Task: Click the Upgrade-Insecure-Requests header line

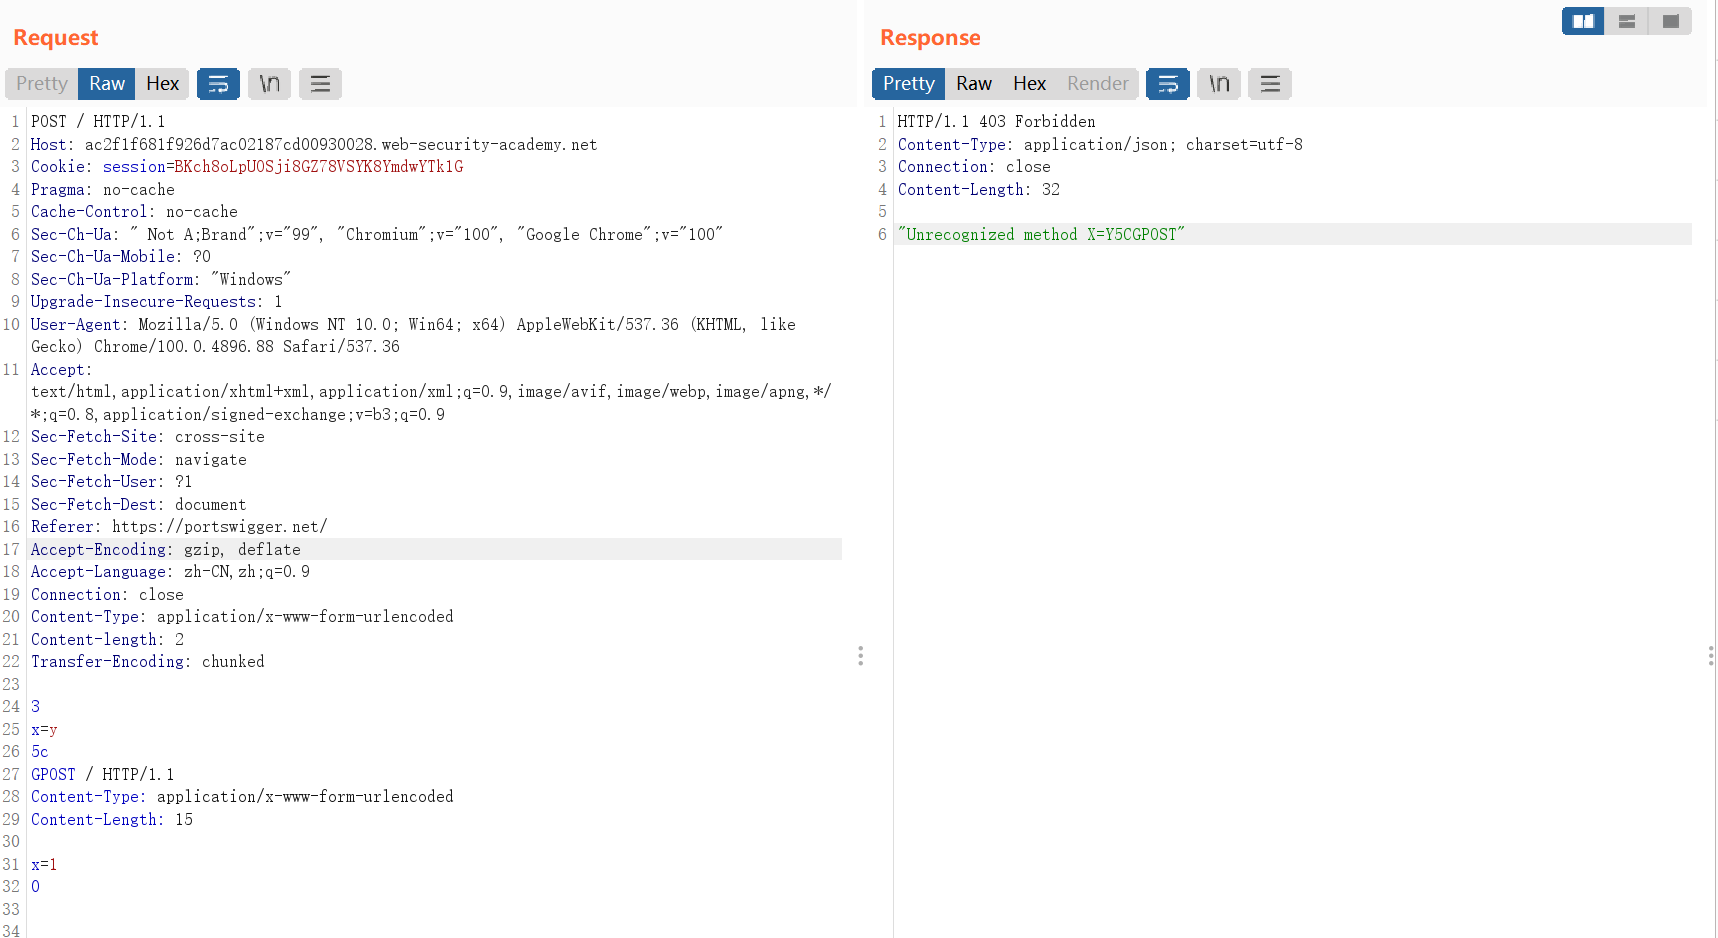Action: [x=156, y=302]
